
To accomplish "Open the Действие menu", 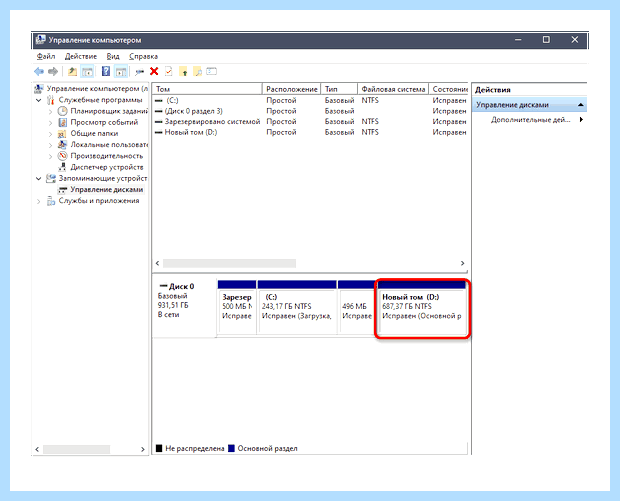I will pyautogui.click(x=81, y=56).
